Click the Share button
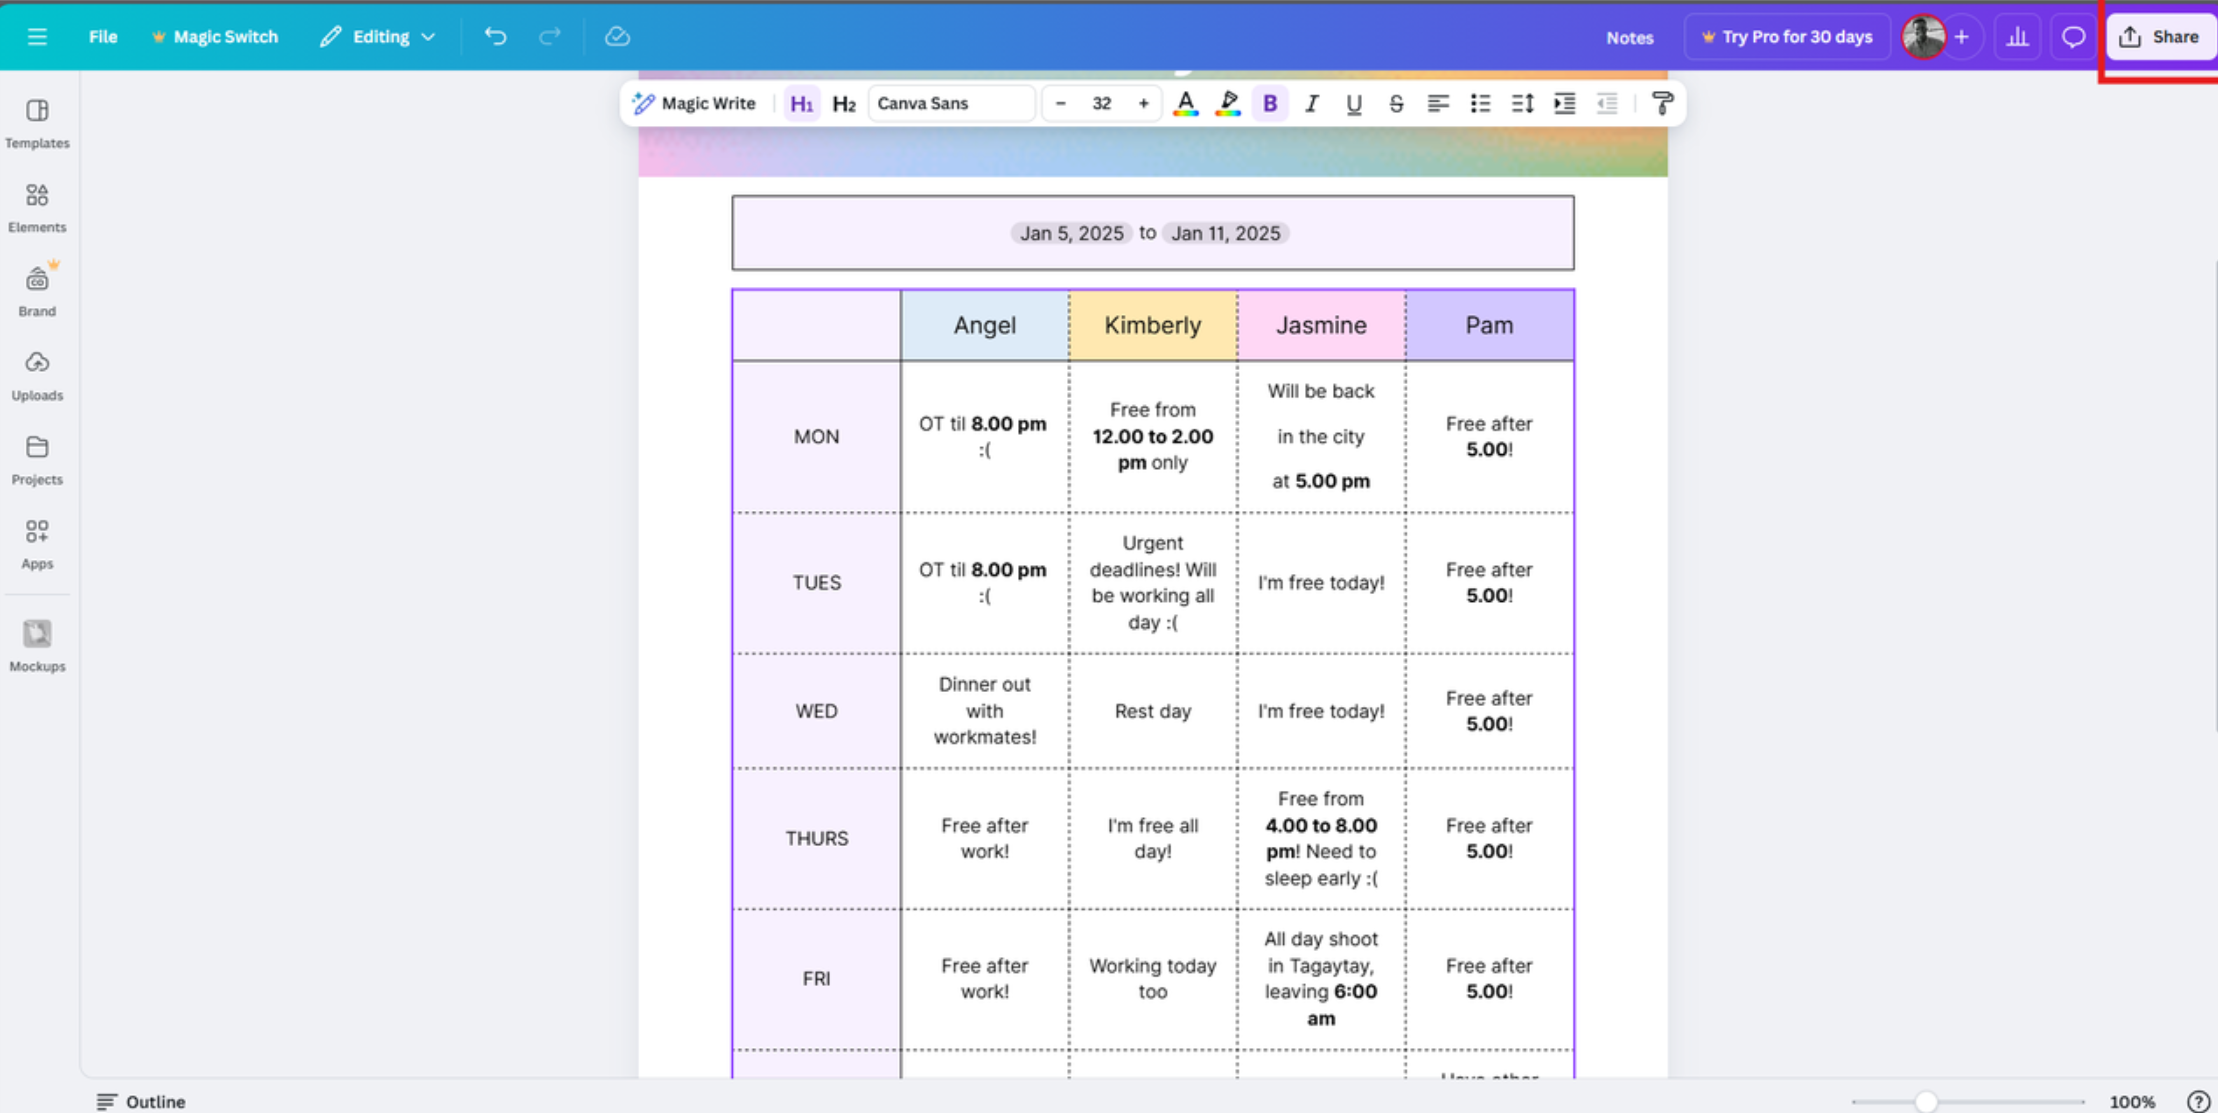The width and height of the screenshot is (2218, 1113). click(x=2160, y=36)
